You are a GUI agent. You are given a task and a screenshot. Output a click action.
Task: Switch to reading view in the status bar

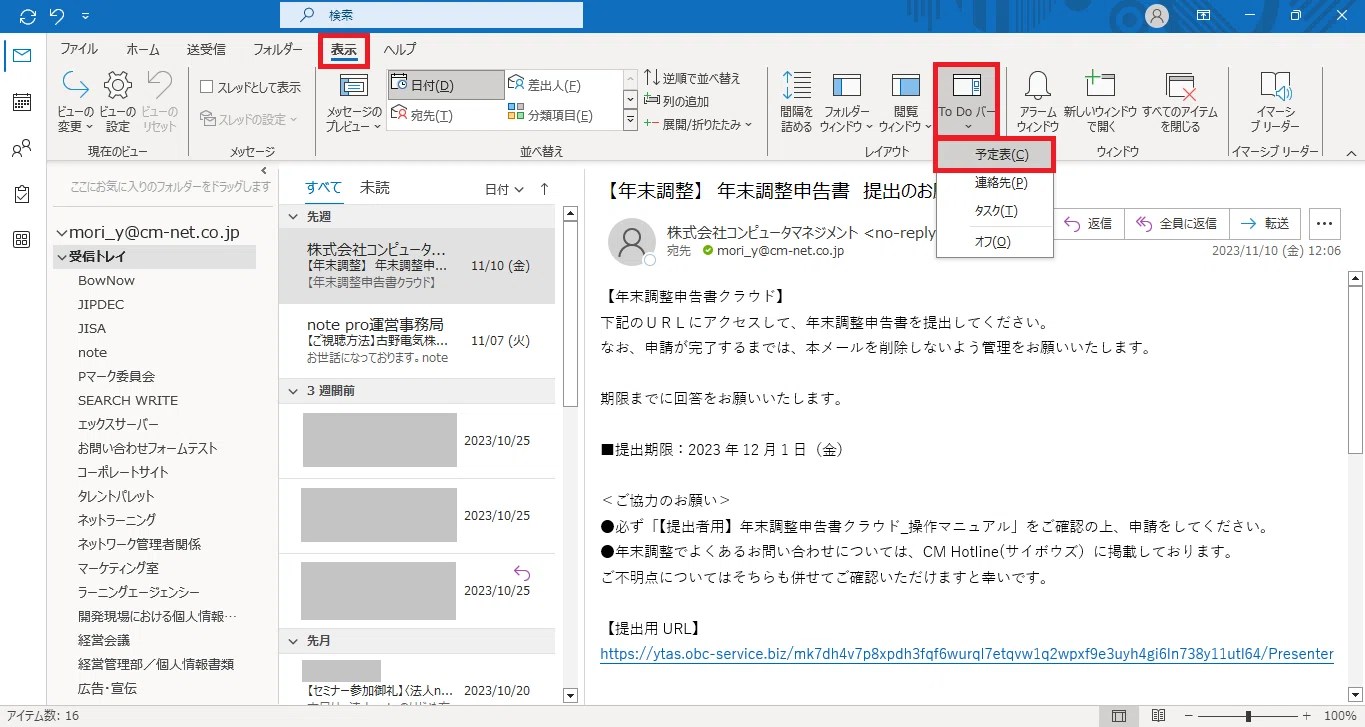(x=1157, y=716)
